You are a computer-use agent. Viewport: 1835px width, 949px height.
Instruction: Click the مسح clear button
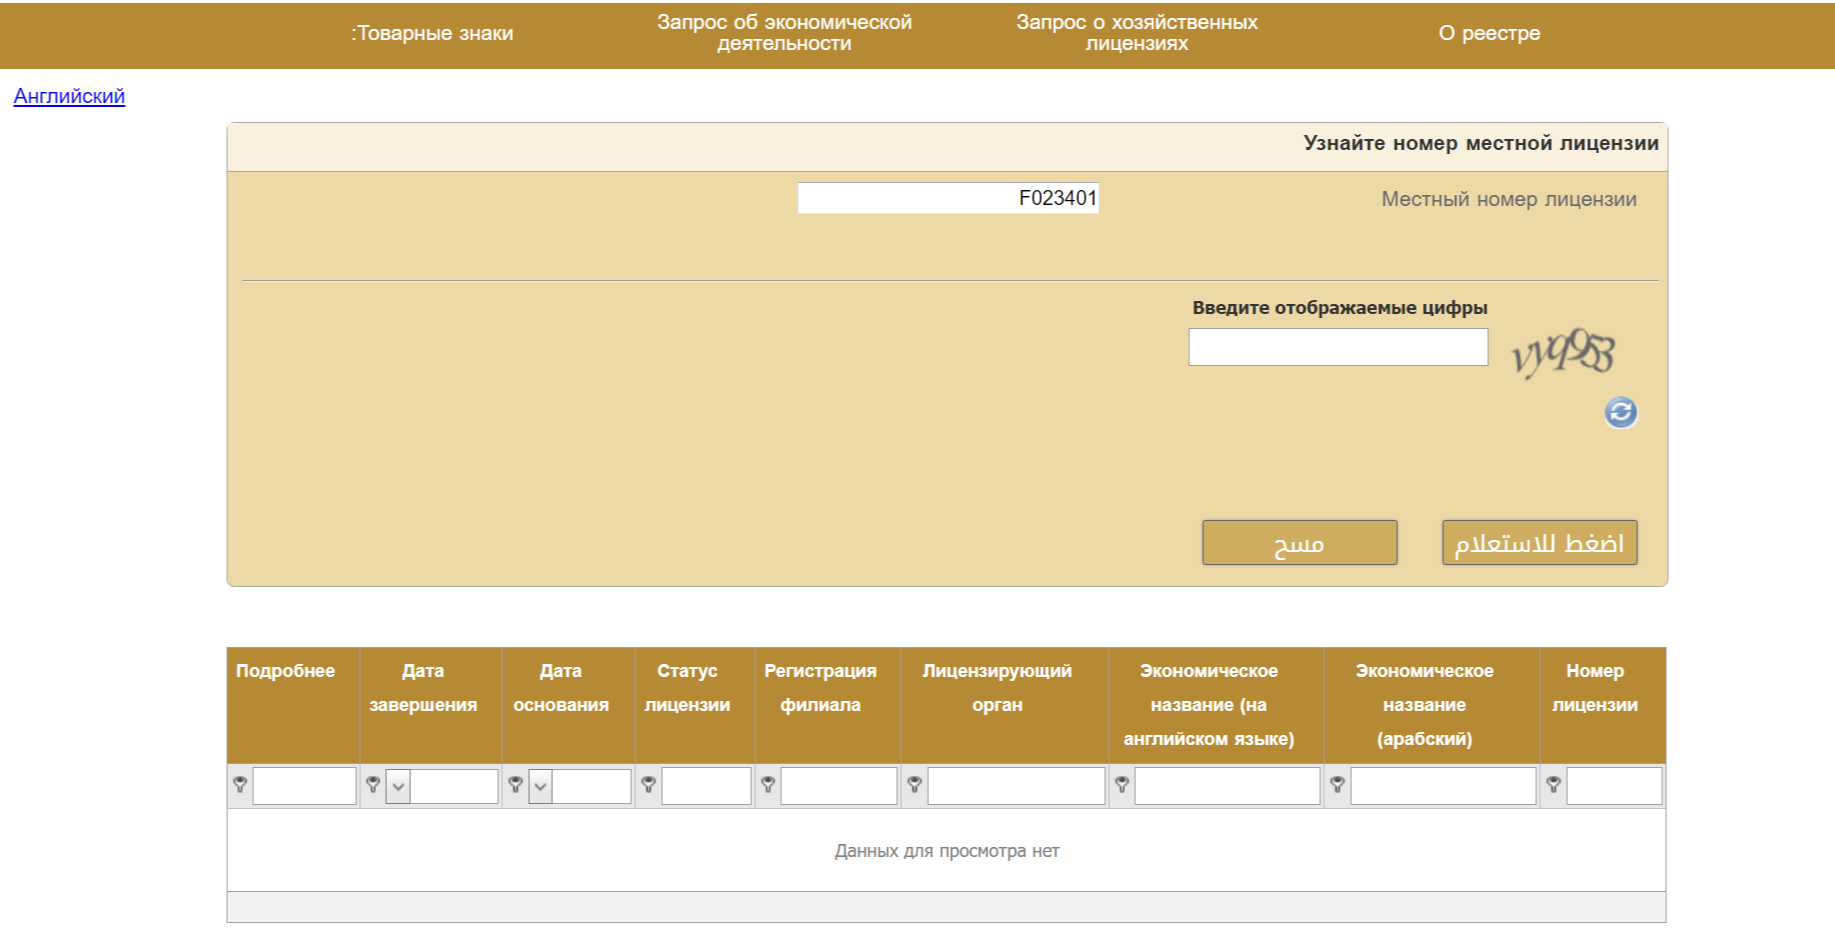[x=1299, y=543]
